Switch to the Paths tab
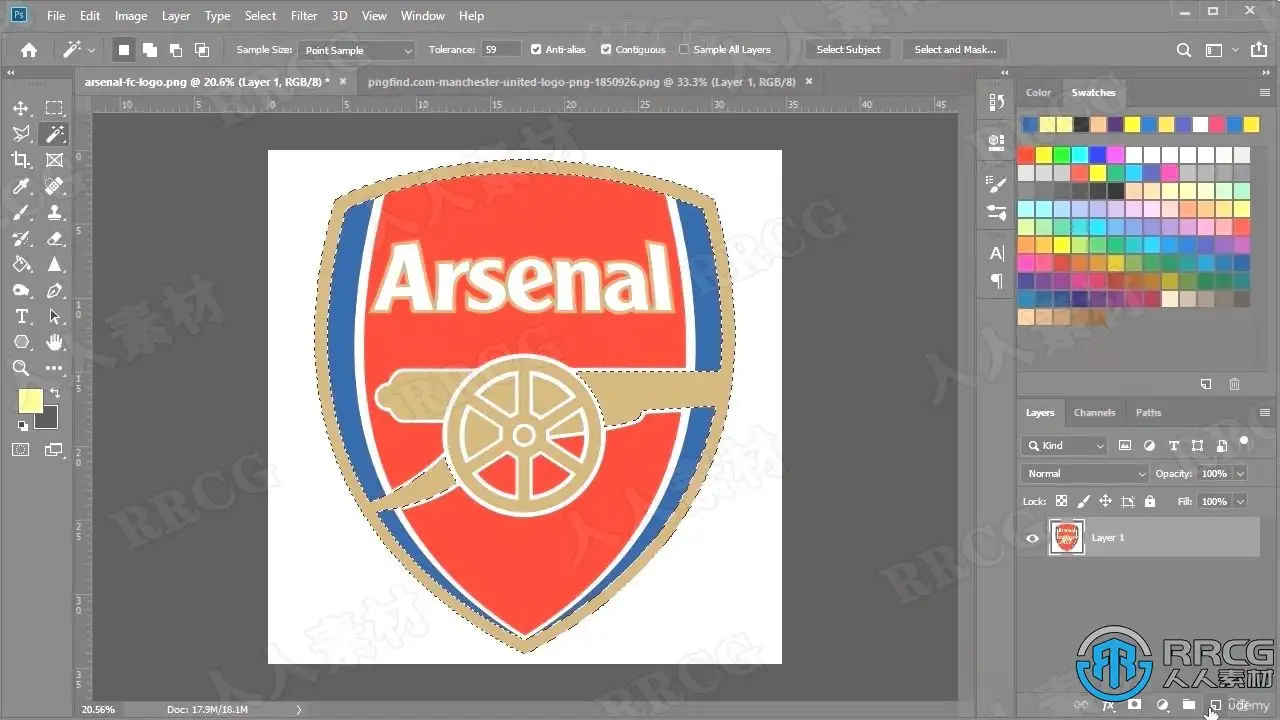 [x=1149, y=413]
